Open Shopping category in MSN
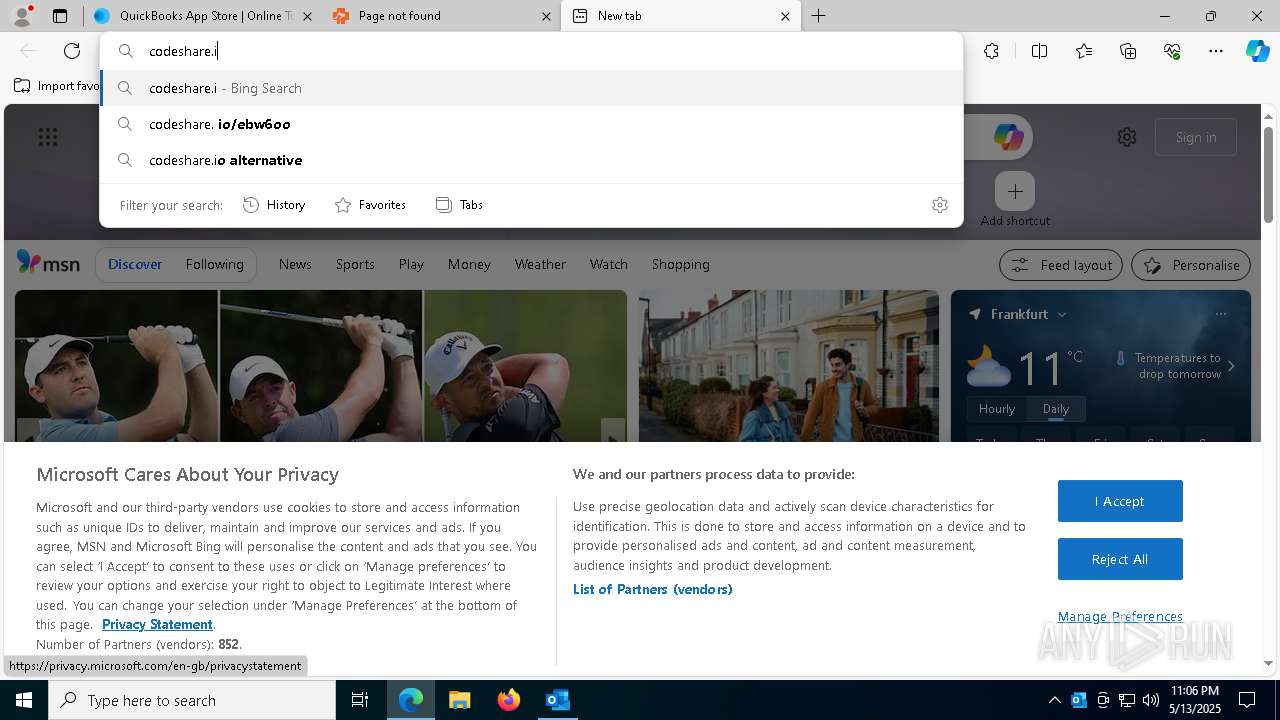 coord(681,264)
